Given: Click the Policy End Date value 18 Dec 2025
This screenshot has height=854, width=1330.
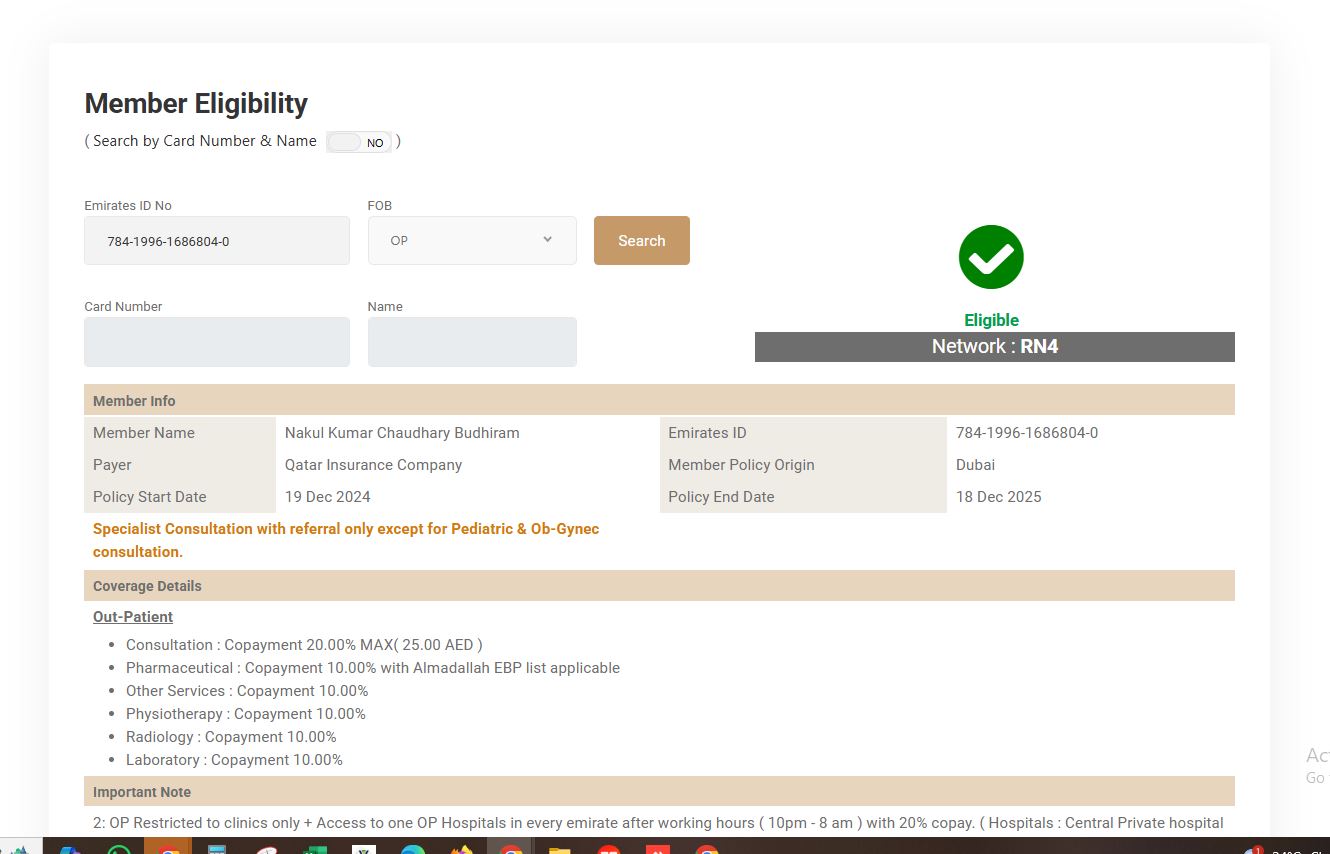Looking at the screenshot, I should pos(998,497).
